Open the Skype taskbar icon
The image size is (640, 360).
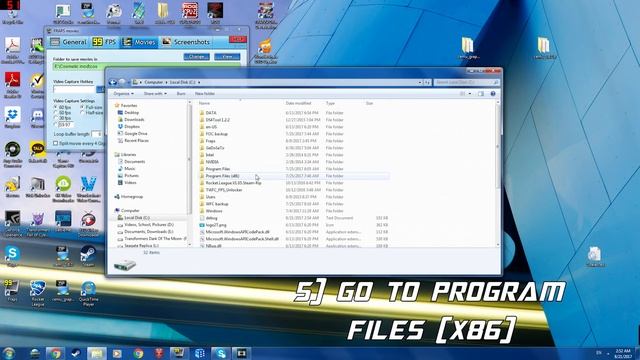pyautogui.click(x=221, y=353)
